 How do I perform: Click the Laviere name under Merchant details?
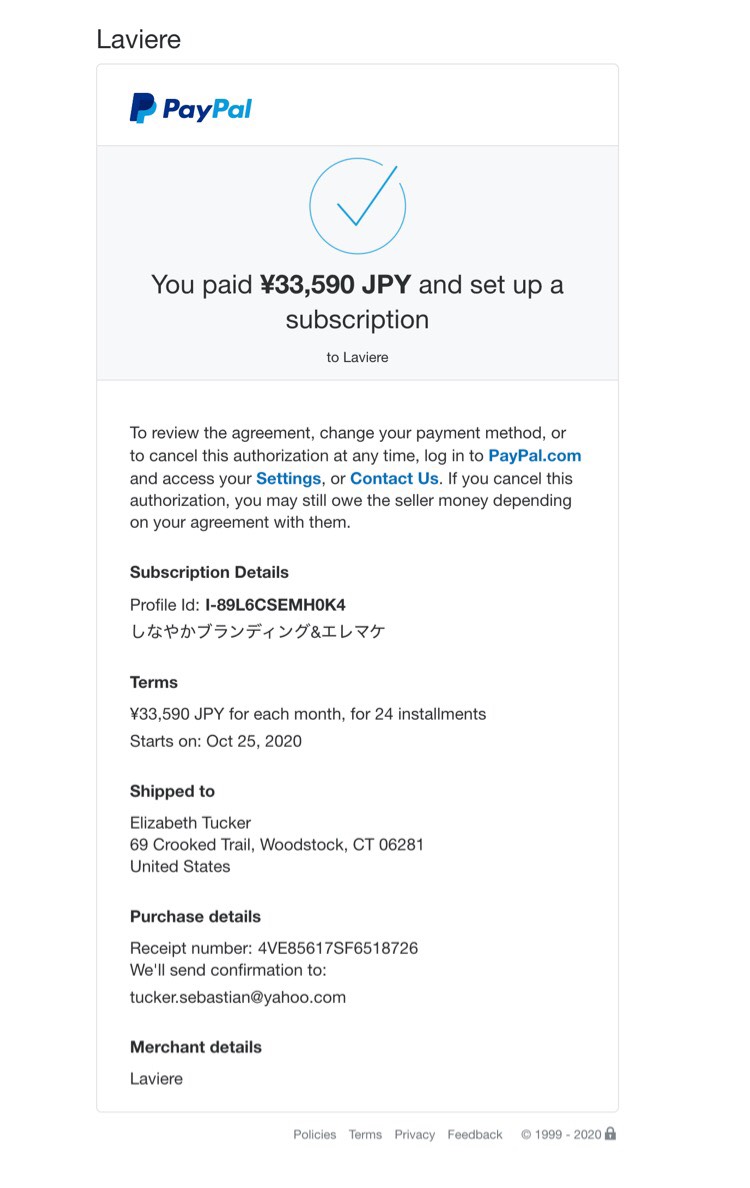click(156, 1078)
